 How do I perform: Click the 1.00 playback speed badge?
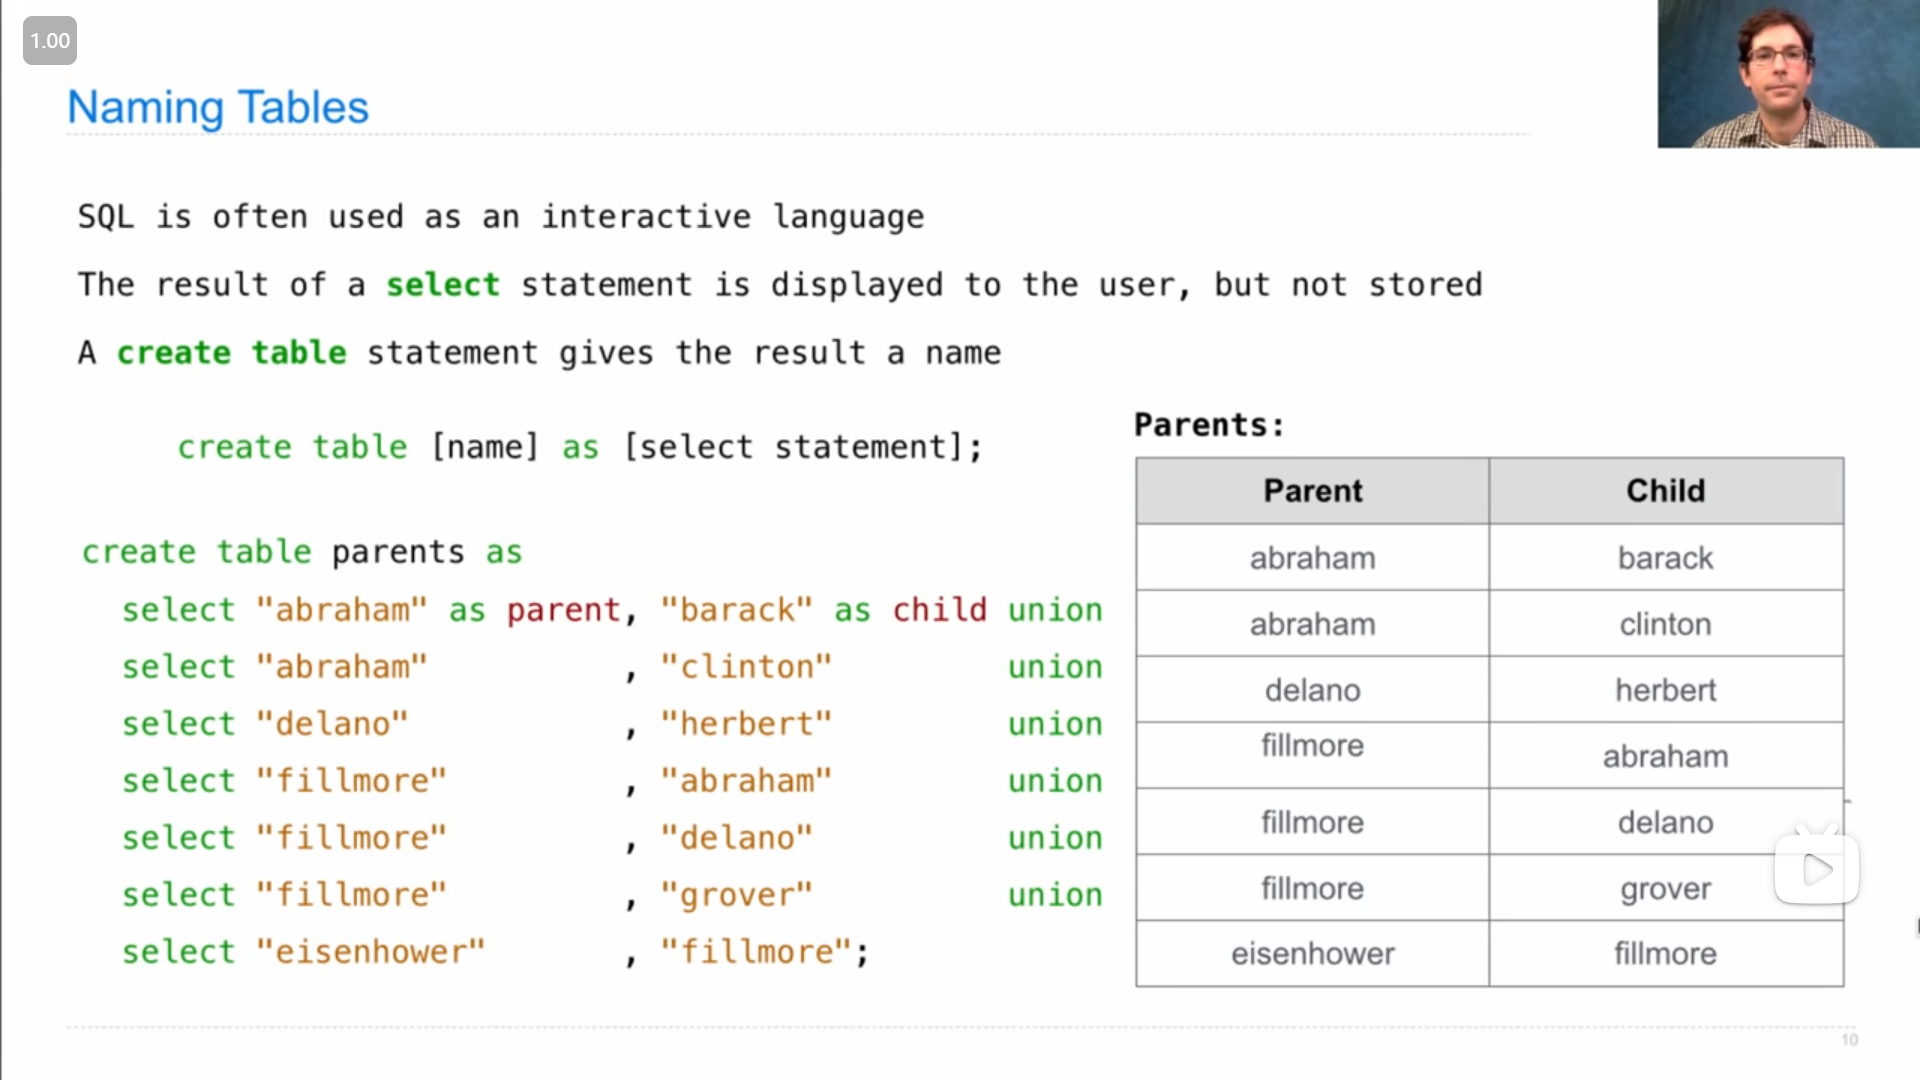[x=50, y=41]
